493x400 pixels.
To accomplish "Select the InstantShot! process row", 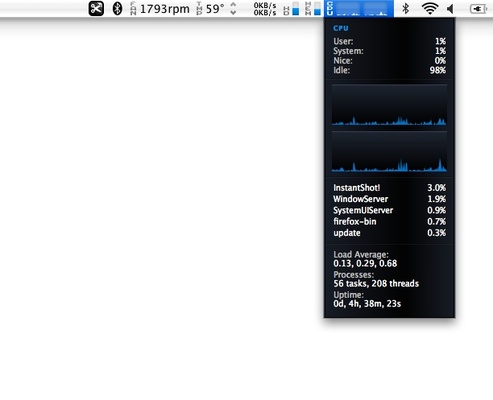I will [x=389, y=188].
